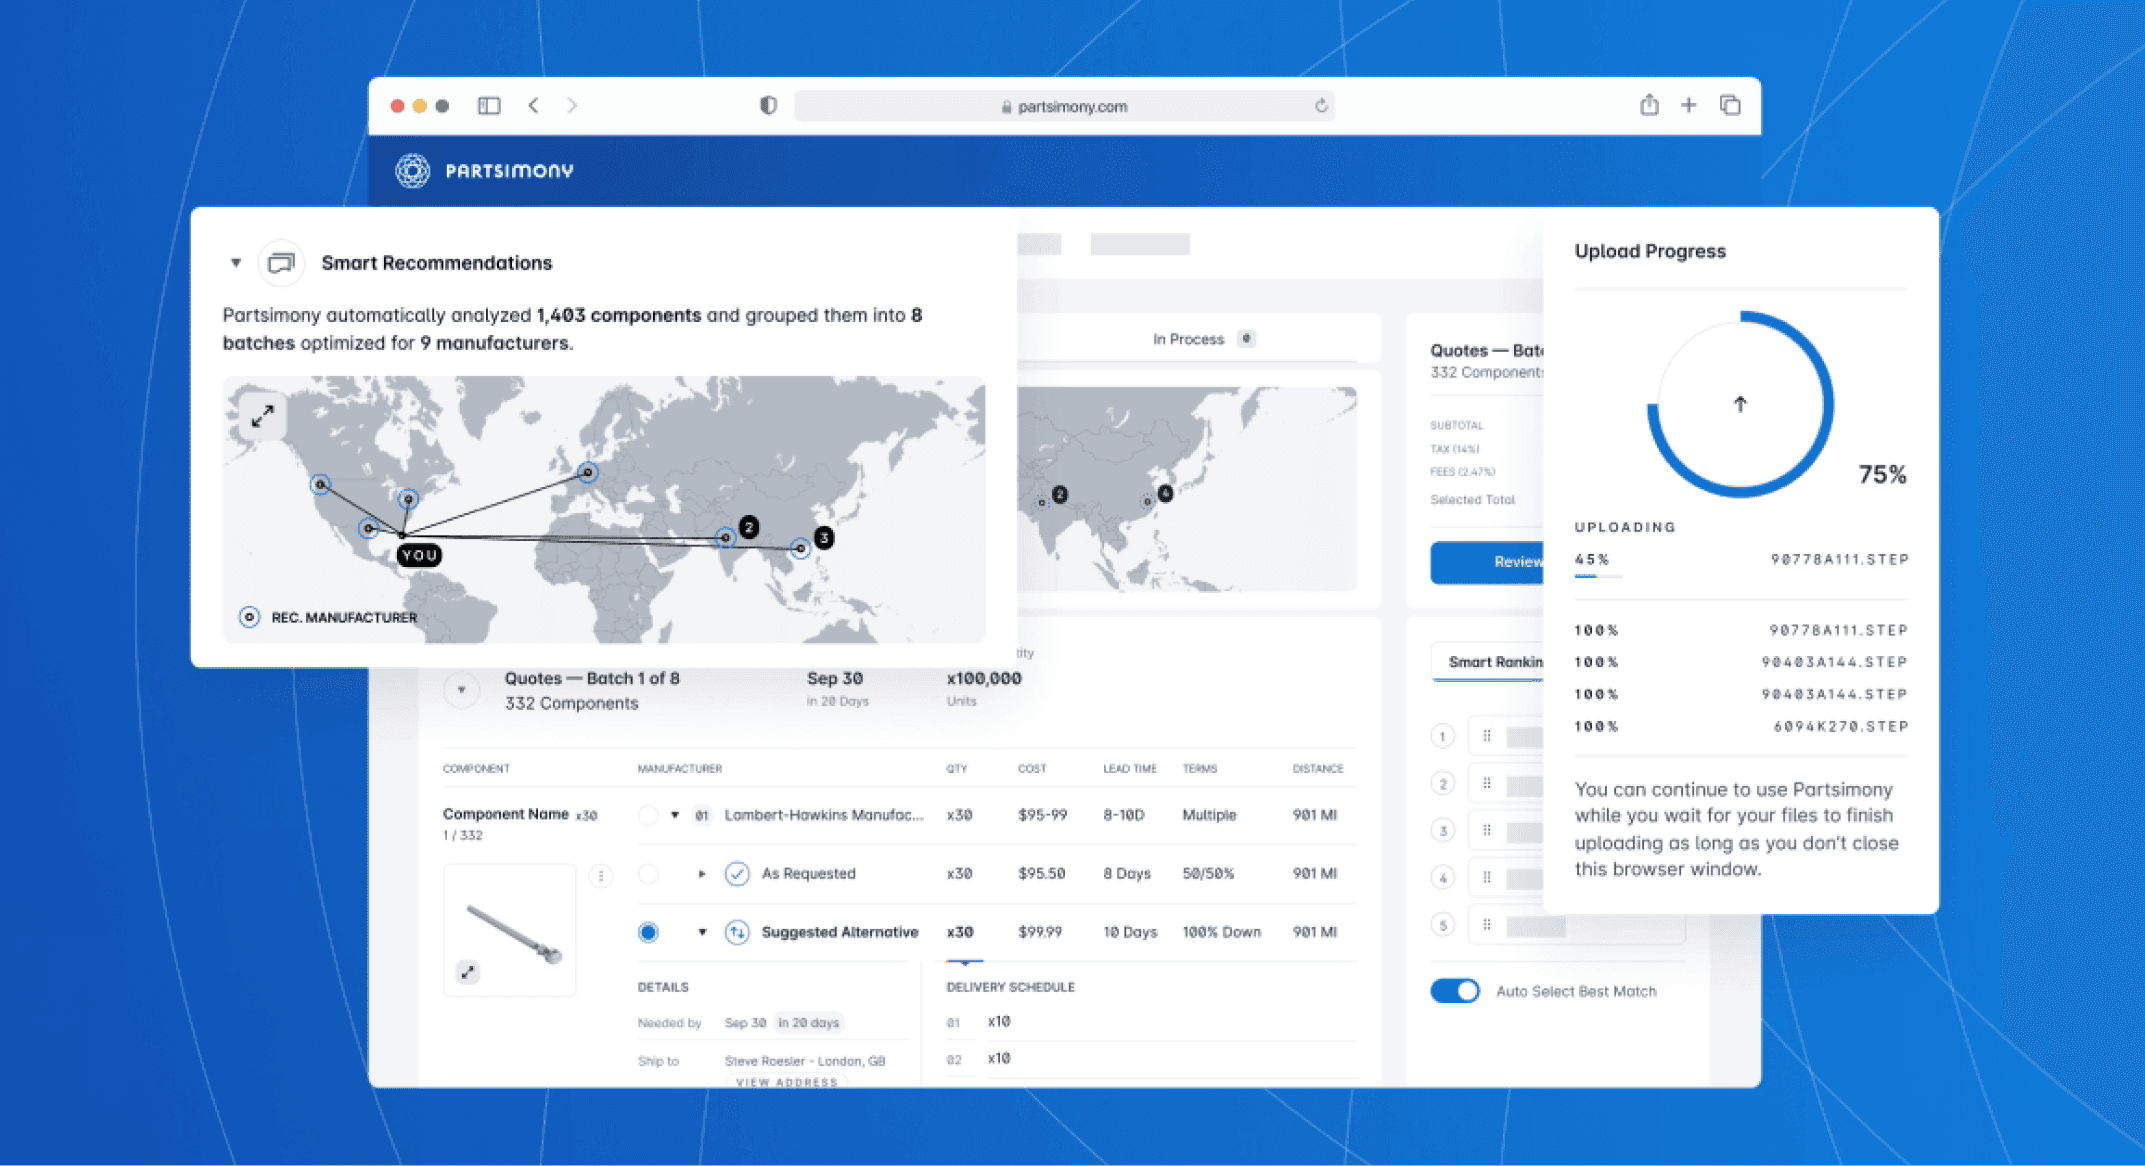Expand the As Requested row arrow

coord(702,874)
